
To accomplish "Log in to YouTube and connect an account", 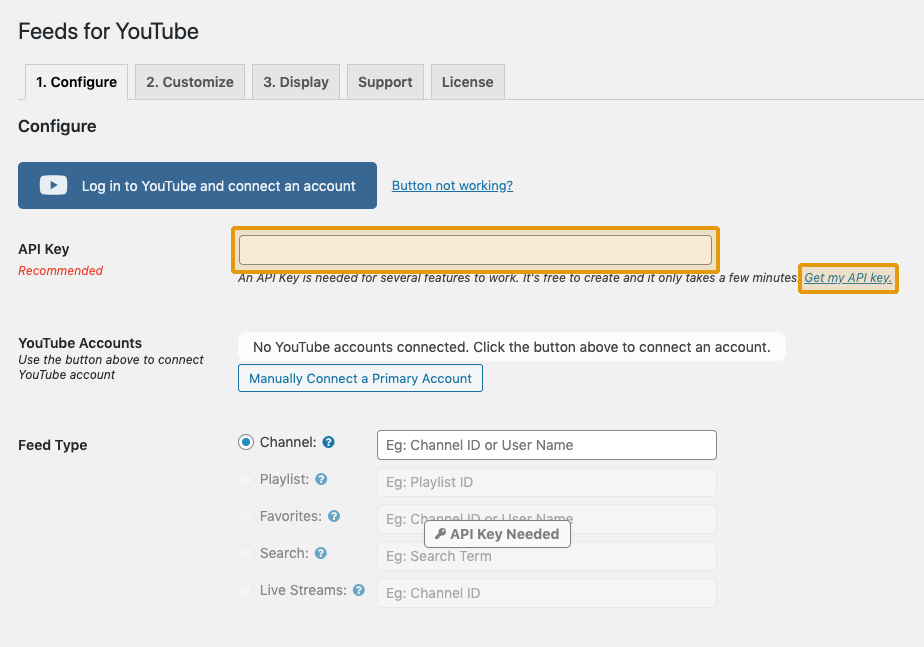I will [x=197, y=185].
